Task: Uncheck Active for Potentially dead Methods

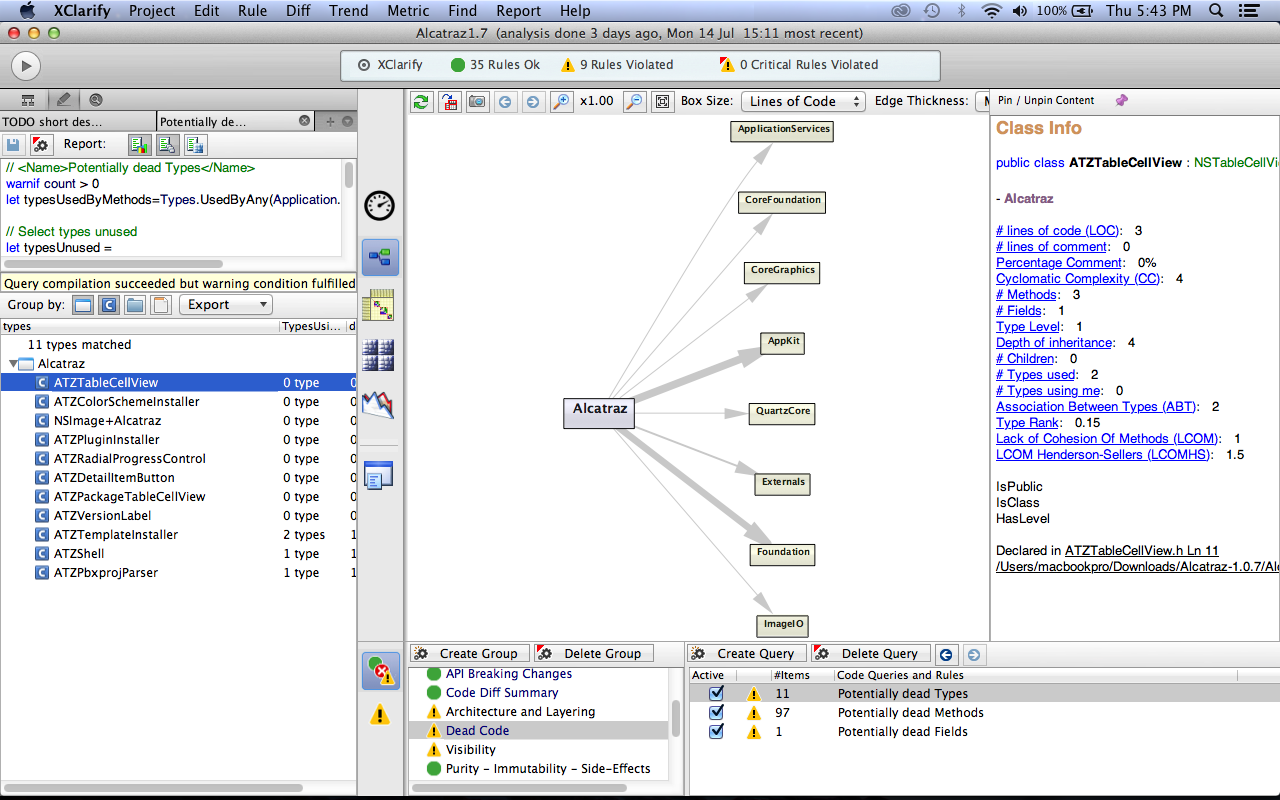Action: tap(716, 712)
